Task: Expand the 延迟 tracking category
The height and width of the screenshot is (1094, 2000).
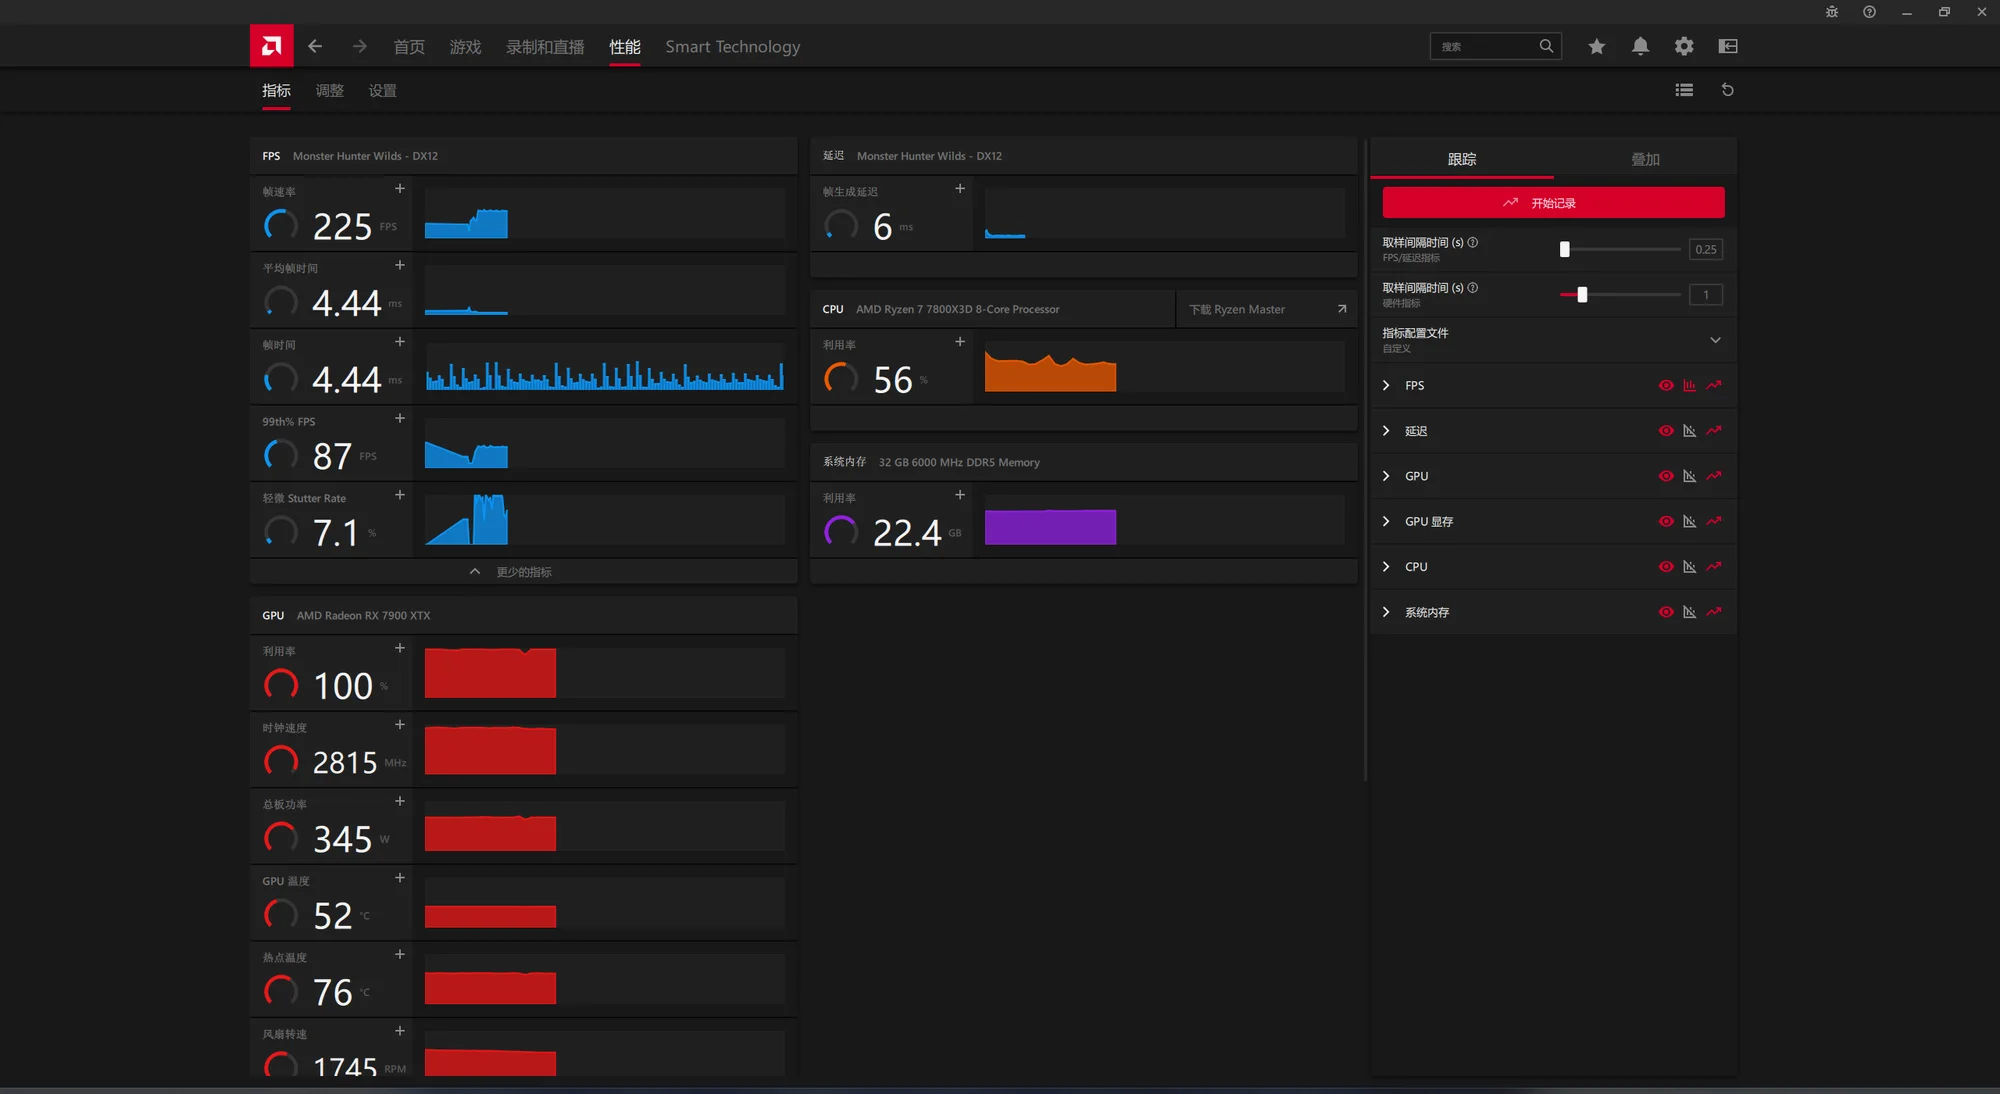Action: point(1386,431)
